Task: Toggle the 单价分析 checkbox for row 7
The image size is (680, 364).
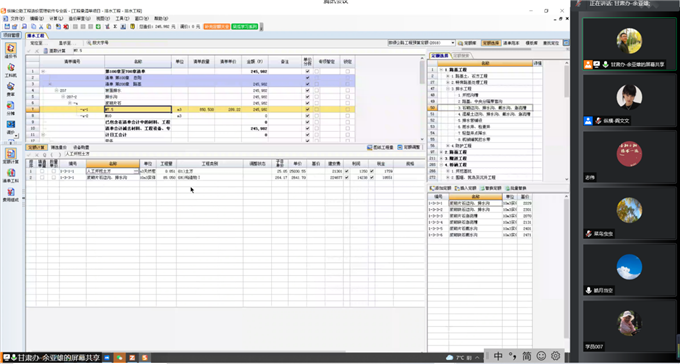Action: (x=307, y=110)
